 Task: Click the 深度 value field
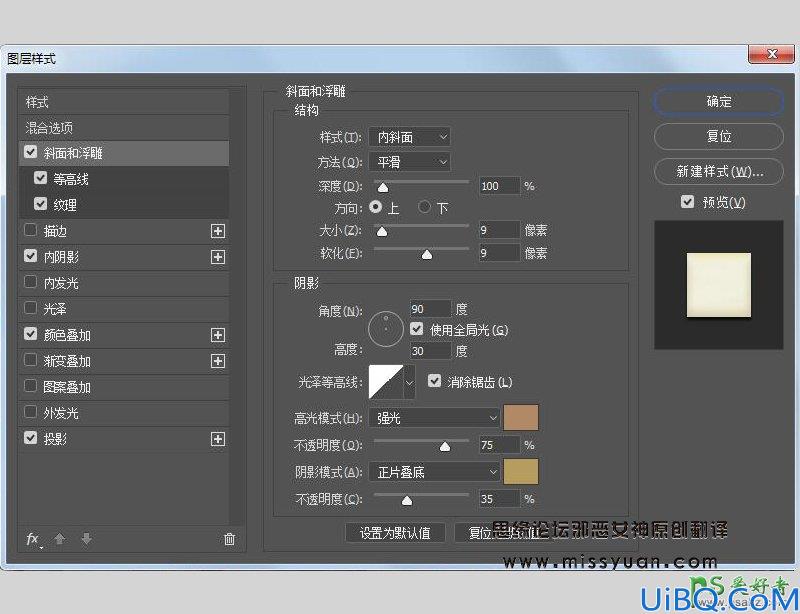click(499, 186)
